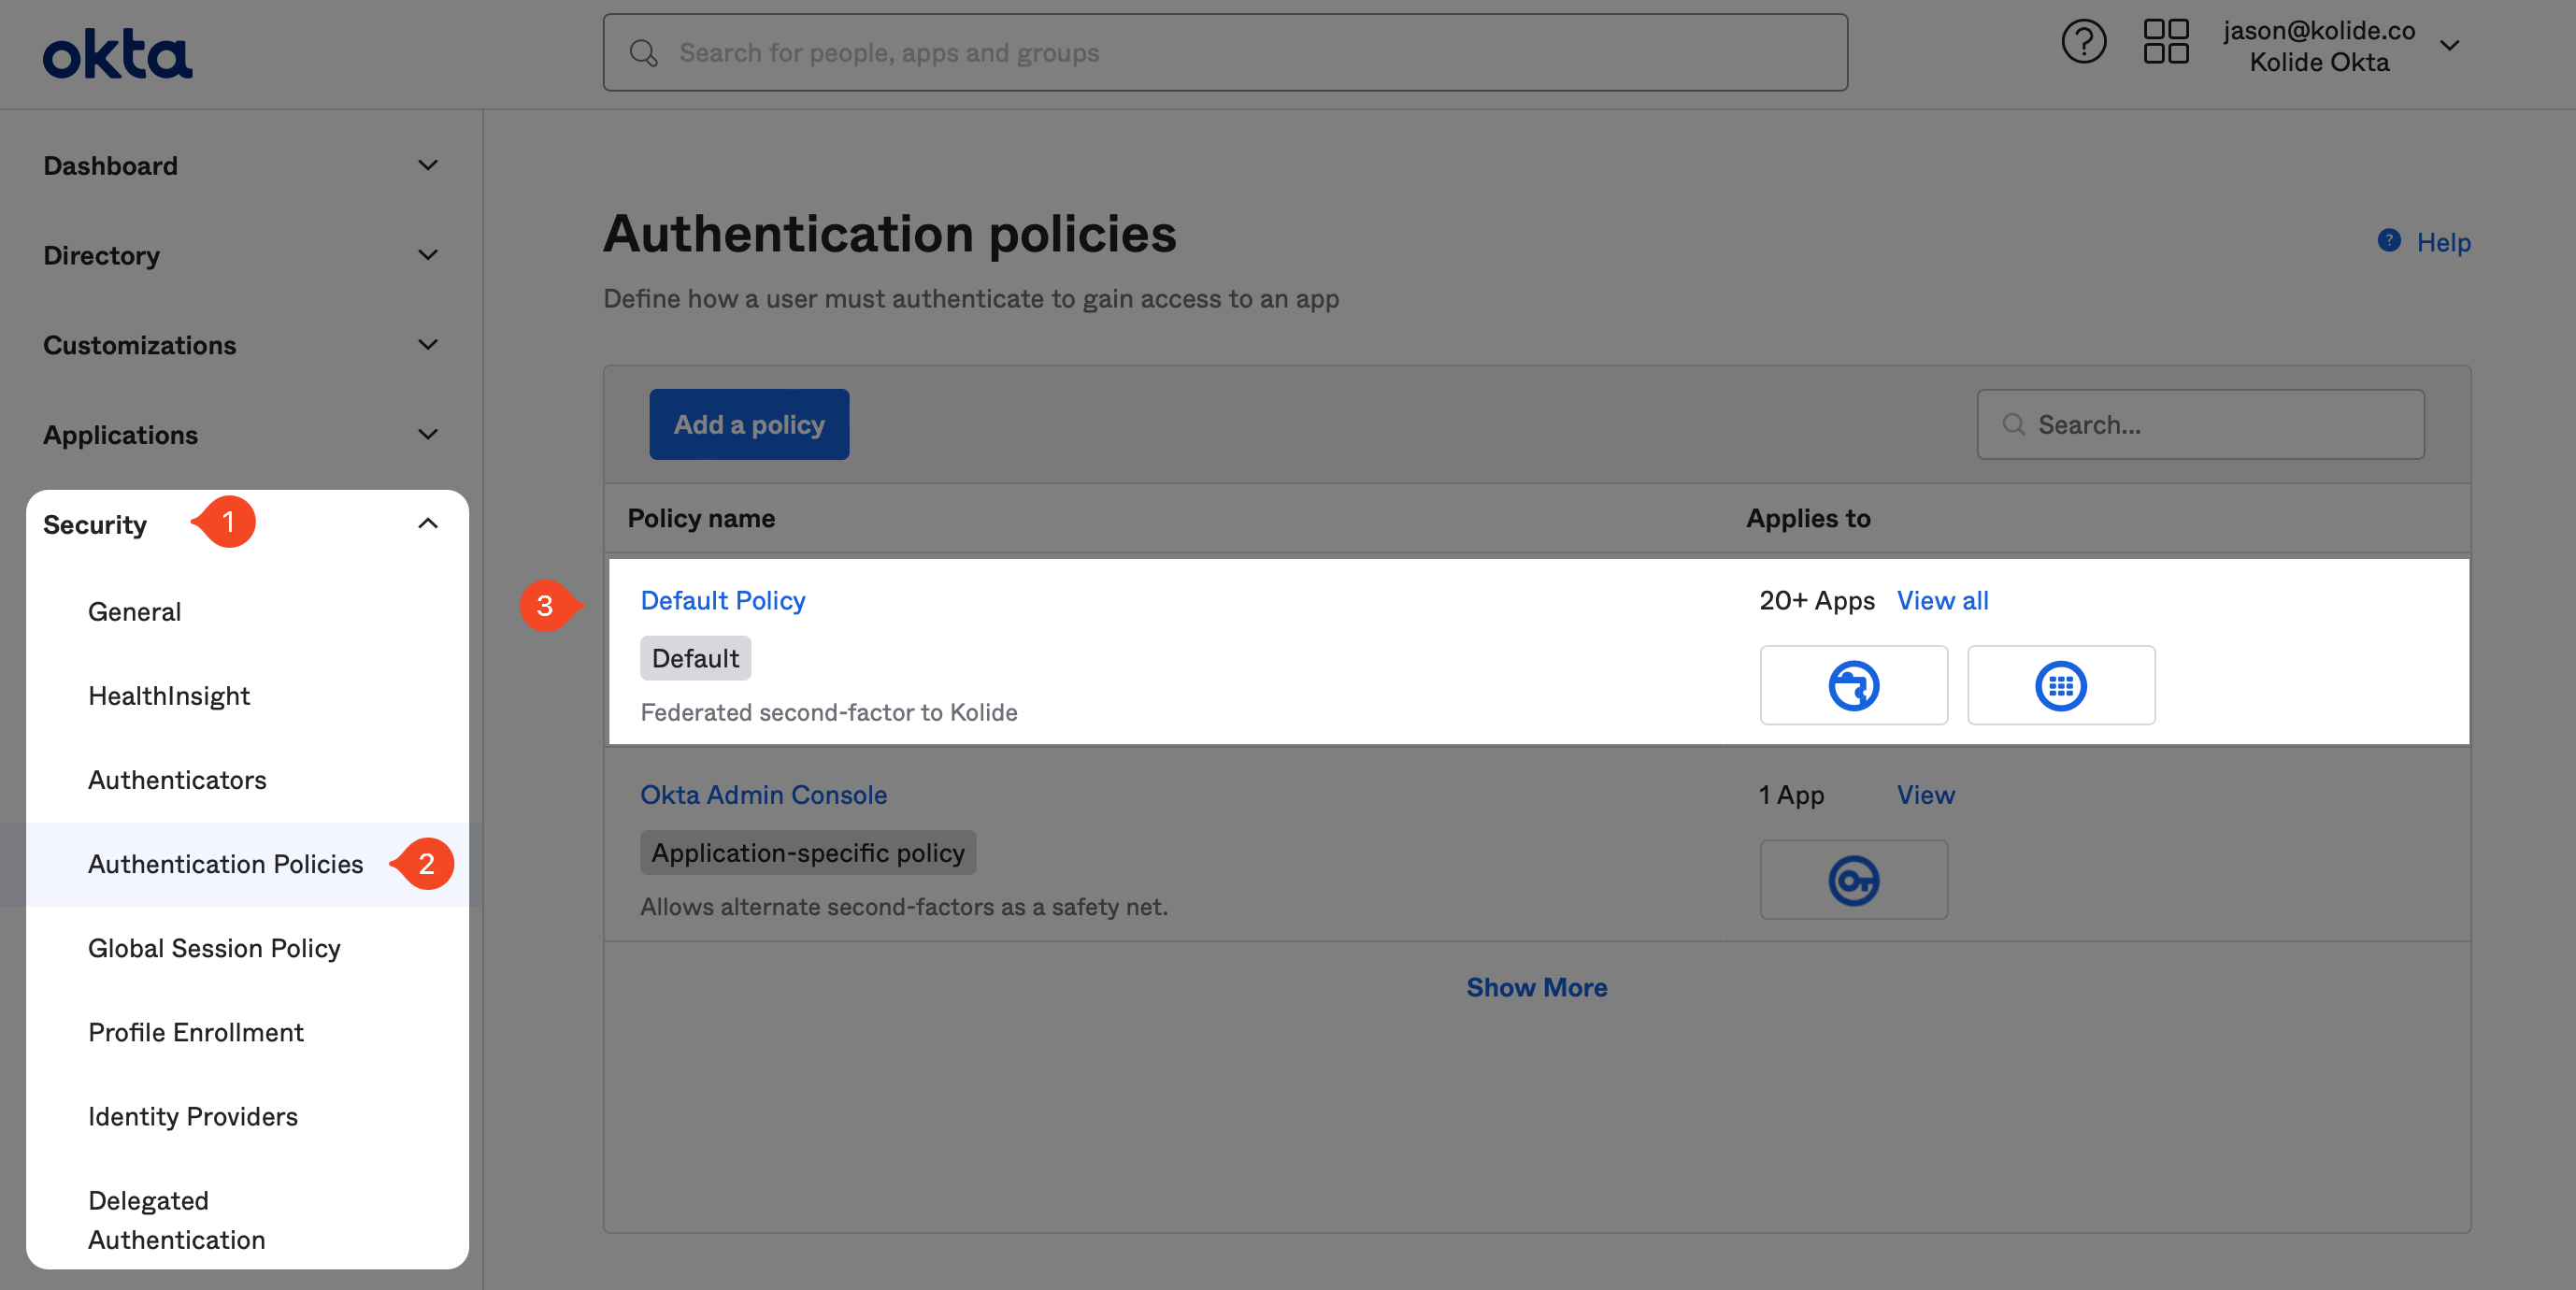Image resolution: width=2576 pixels, height=1290 pixels.
Task: Collapse the Security section chevron
Action: [x=428, y=524]
